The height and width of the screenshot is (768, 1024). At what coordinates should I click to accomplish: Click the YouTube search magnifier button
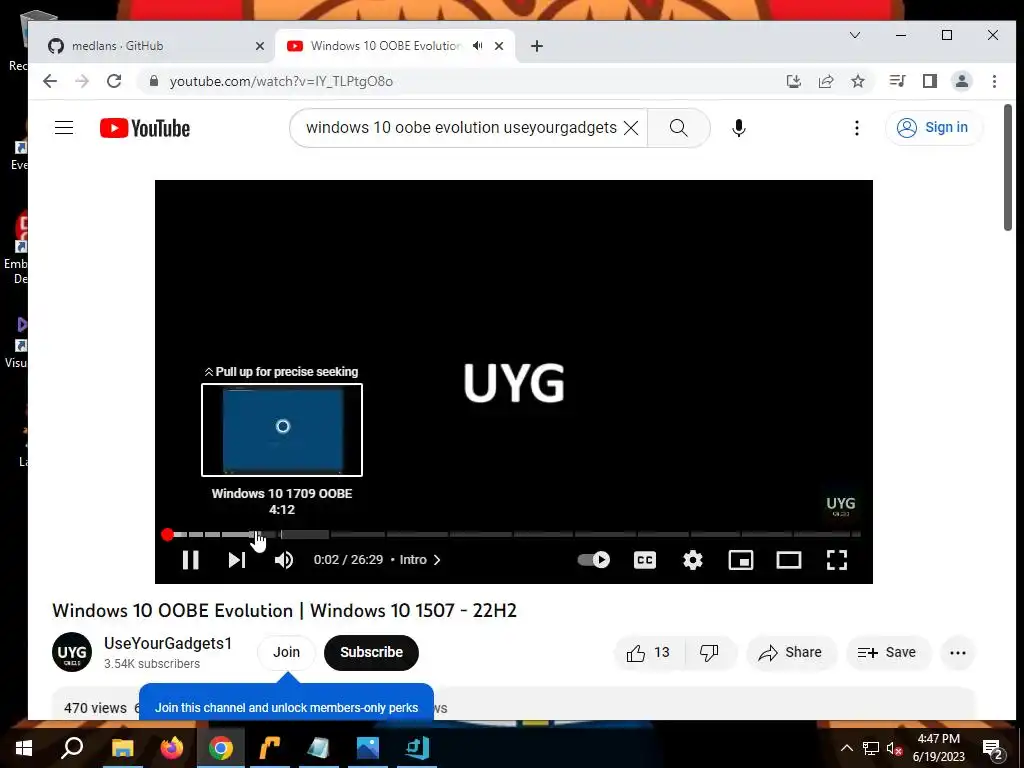(x=679, y=127)
